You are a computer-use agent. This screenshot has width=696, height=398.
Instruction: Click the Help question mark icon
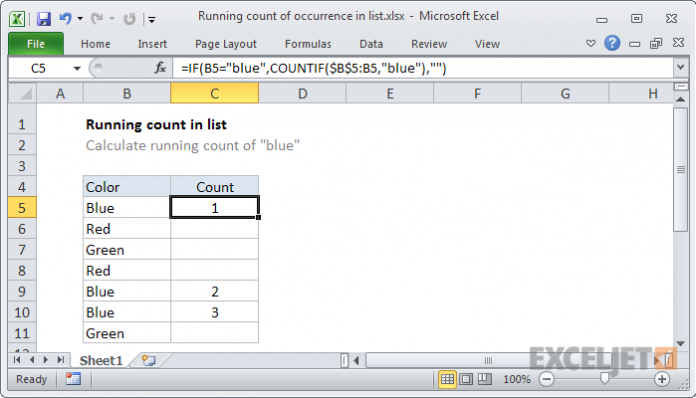coord(612,43)
